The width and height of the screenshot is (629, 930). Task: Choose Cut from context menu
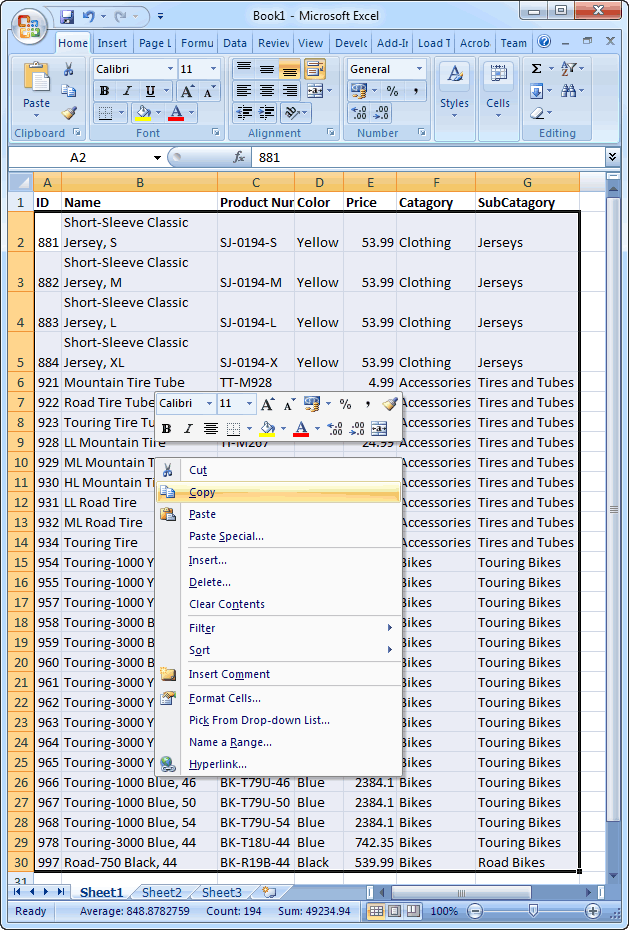click(278, 470)
